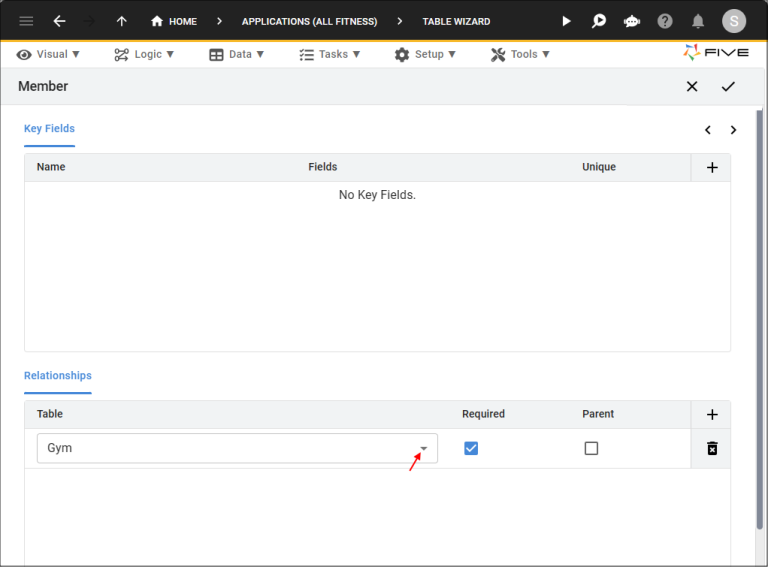Save Member with the checkmark button
This screenshot has height=567, width=768.
(728, 87)
